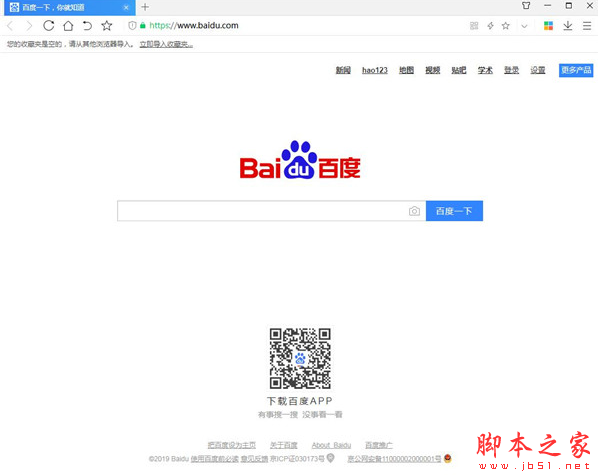598x476 pixels.
Task: Click the Baidu app QR code
Action: coord(300,359)
